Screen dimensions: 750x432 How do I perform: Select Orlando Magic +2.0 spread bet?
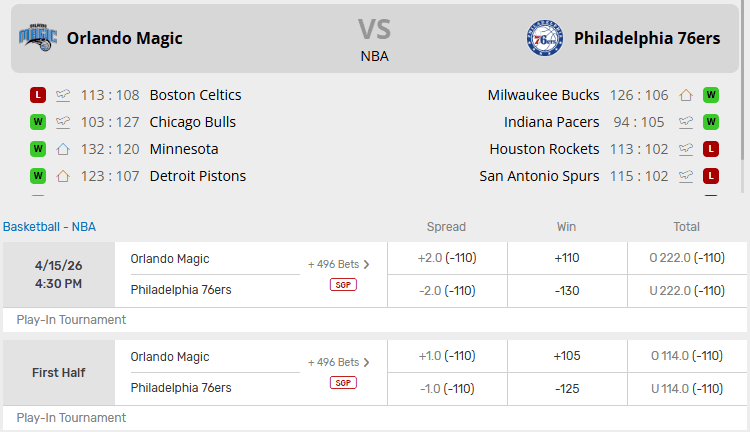coord(446,258)
